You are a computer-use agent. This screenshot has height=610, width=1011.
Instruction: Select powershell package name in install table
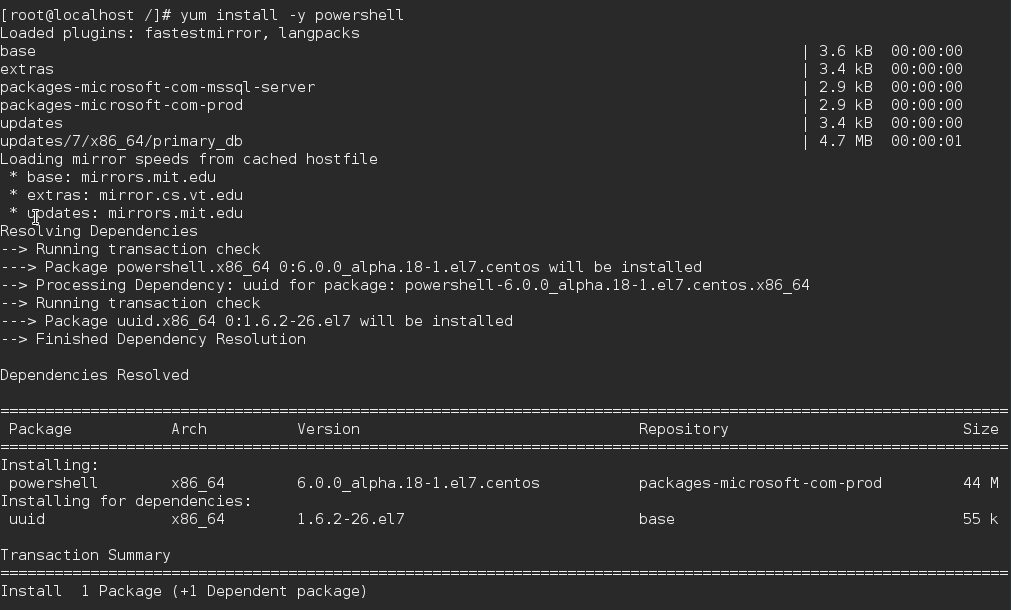pos(53,483)
